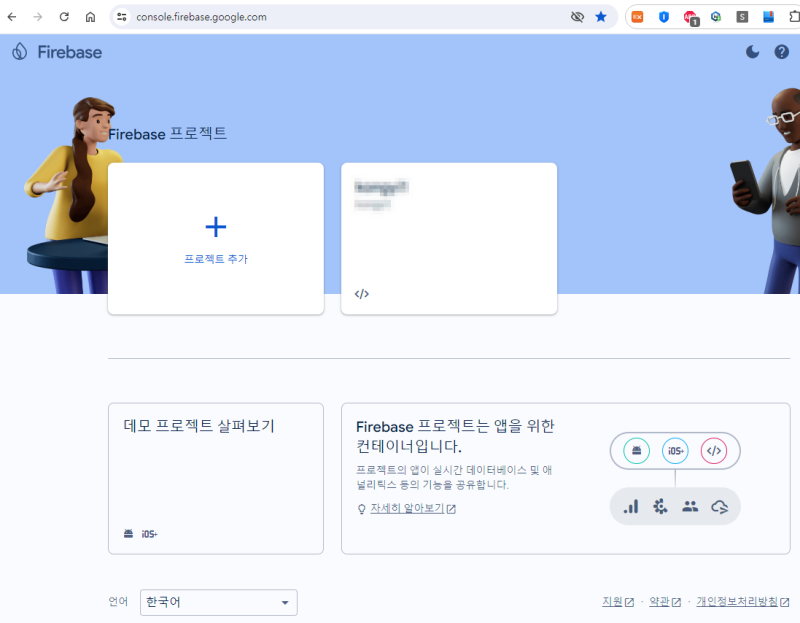This screenshot has height=623, width=800.
Task: Click the iOS+ icon in demo card
Action: tap(149, 534)
